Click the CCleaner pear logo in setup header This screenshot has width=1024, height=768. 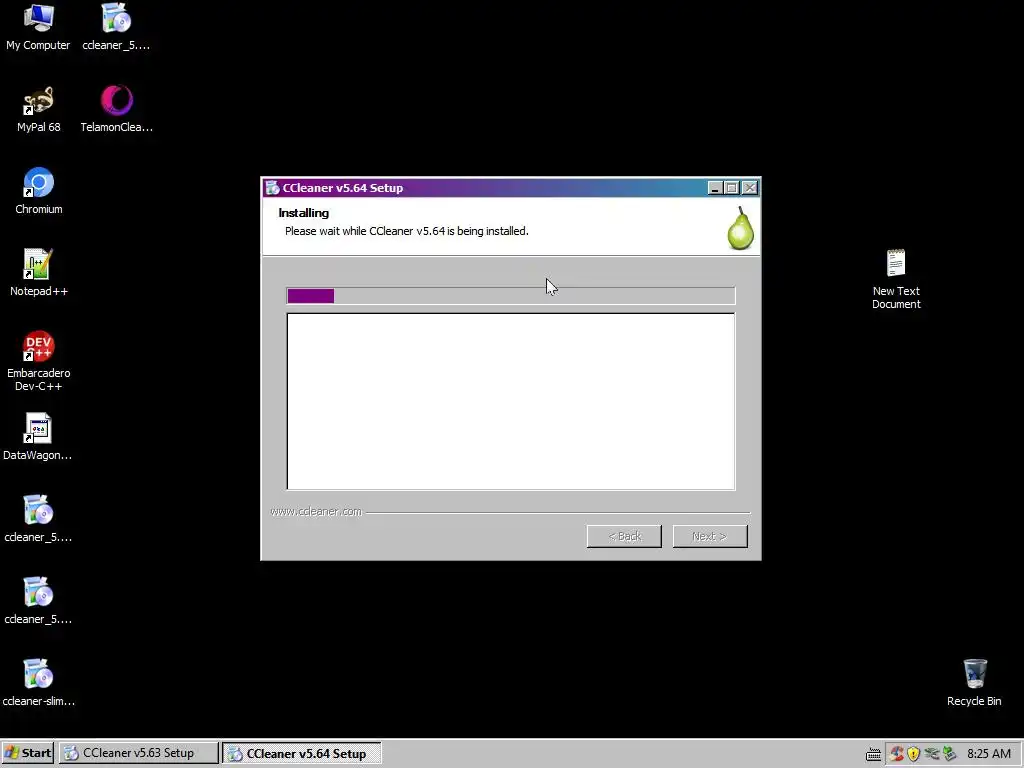(x=741, y=228)
